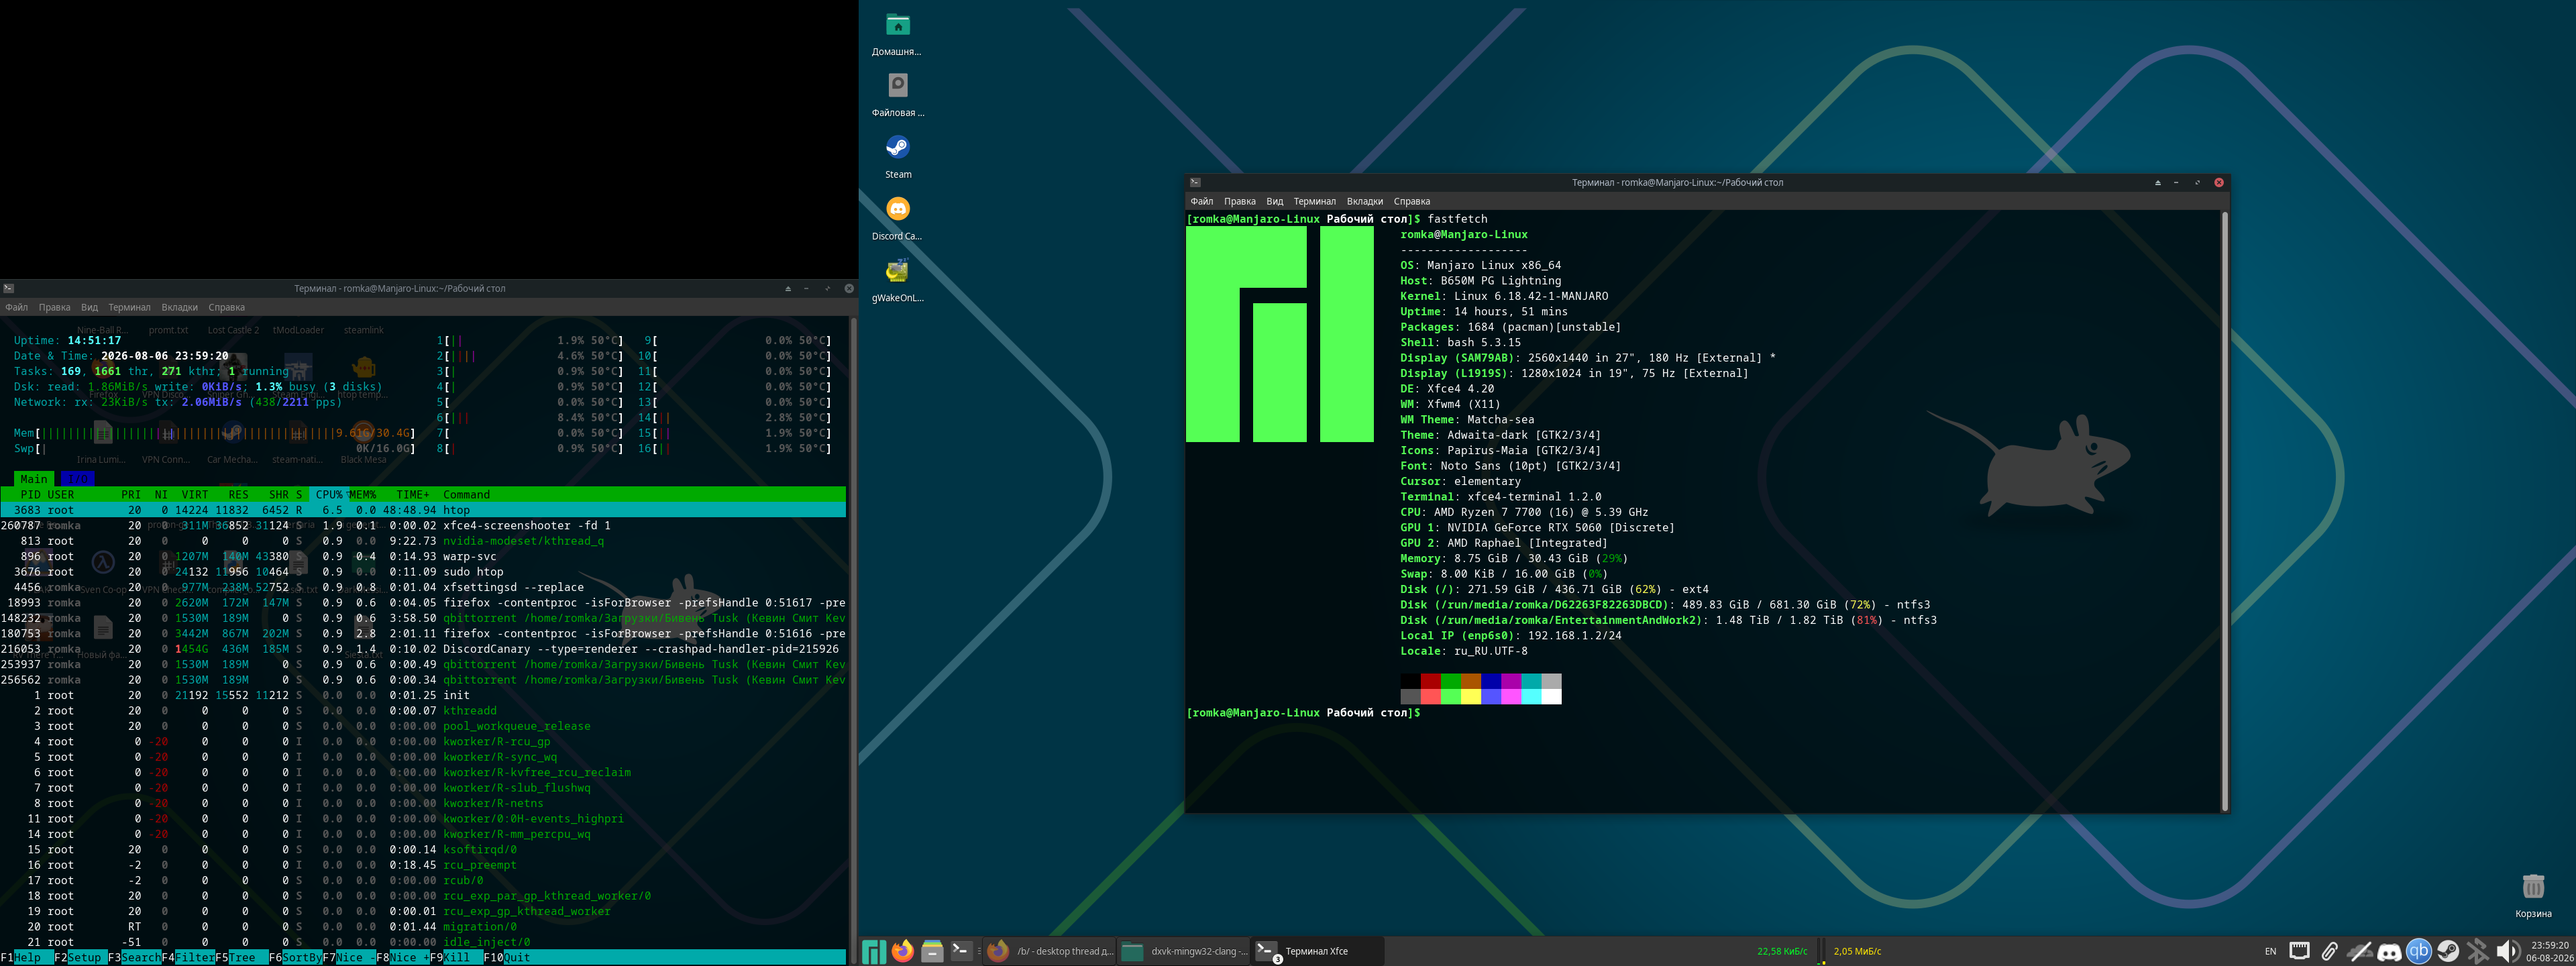Open 'Вкладки' menu in the htop terminal
This screenshot has width=2576, height=966.
[179, 307]
